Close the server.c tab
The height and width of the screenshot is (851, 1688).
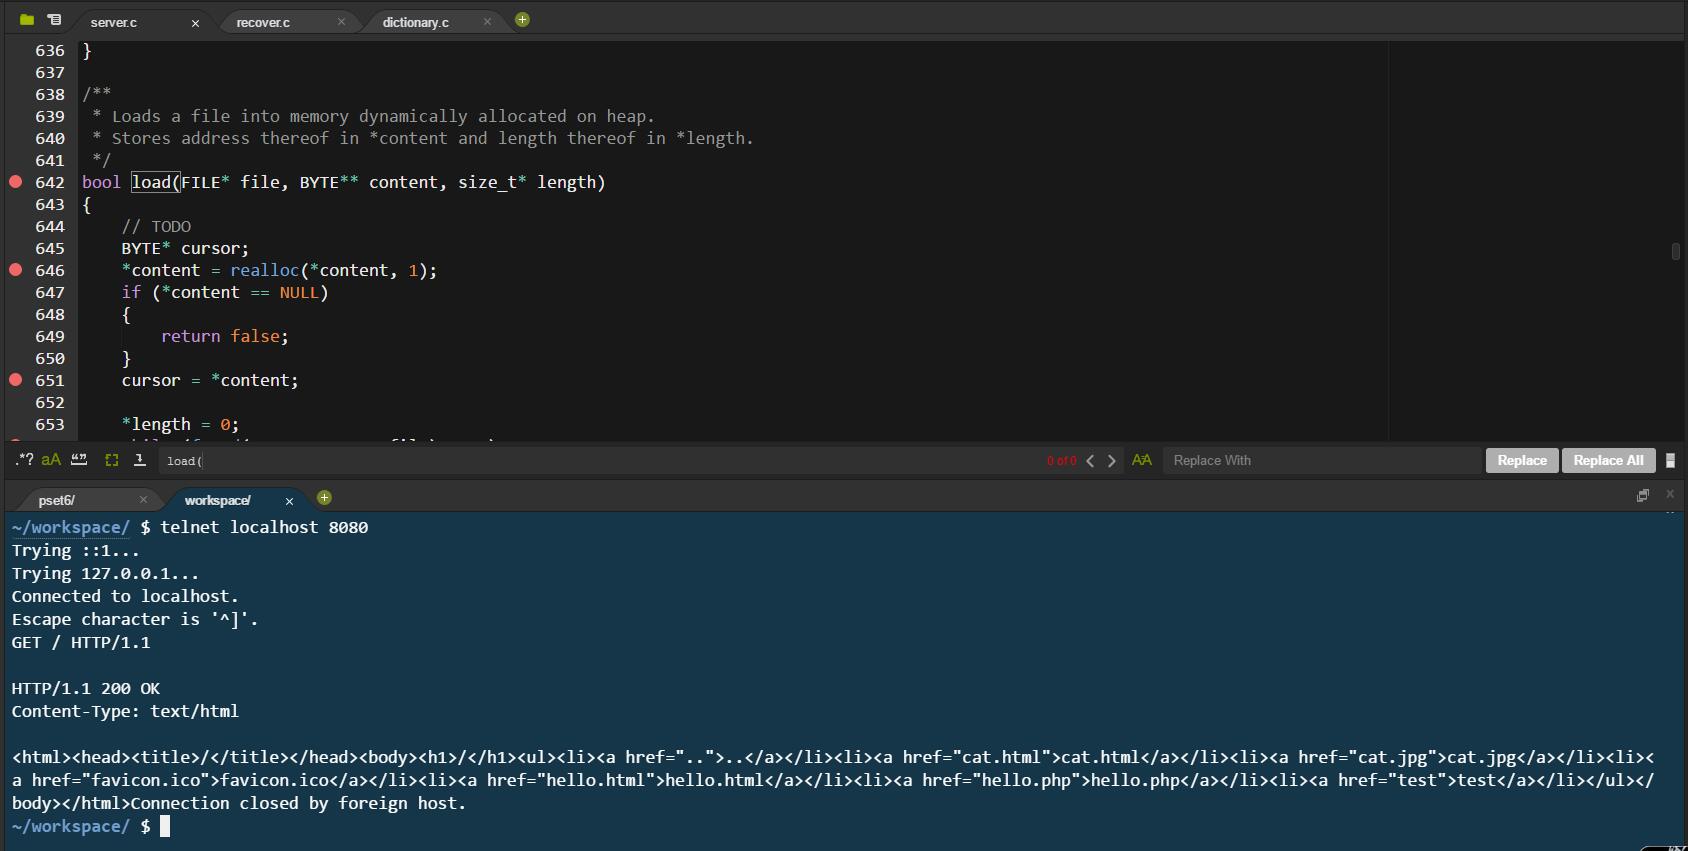pos(195,23)
